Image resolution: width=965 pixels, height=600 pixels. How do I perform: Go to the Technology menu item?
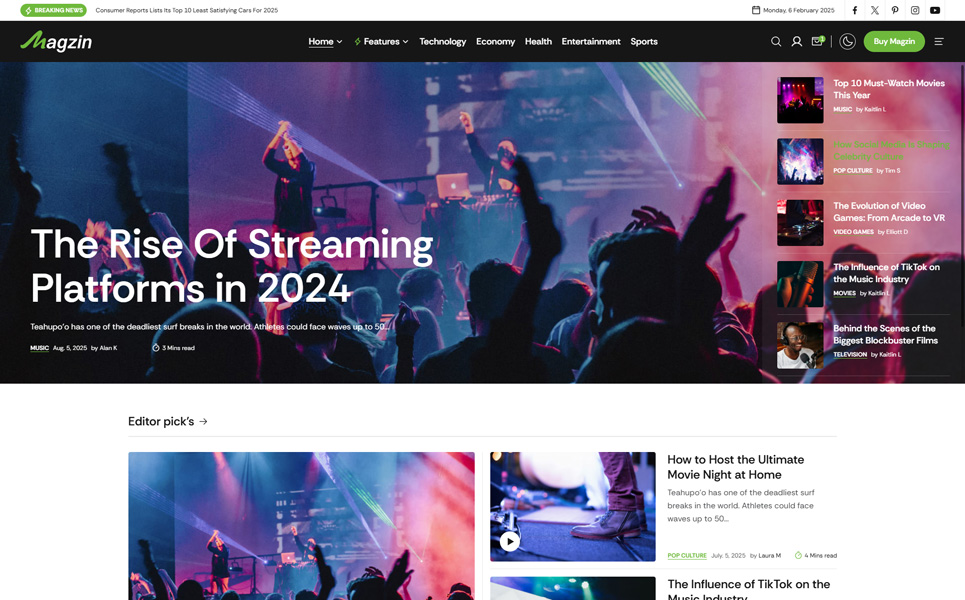pyautogui.click(x=442, y=42)
